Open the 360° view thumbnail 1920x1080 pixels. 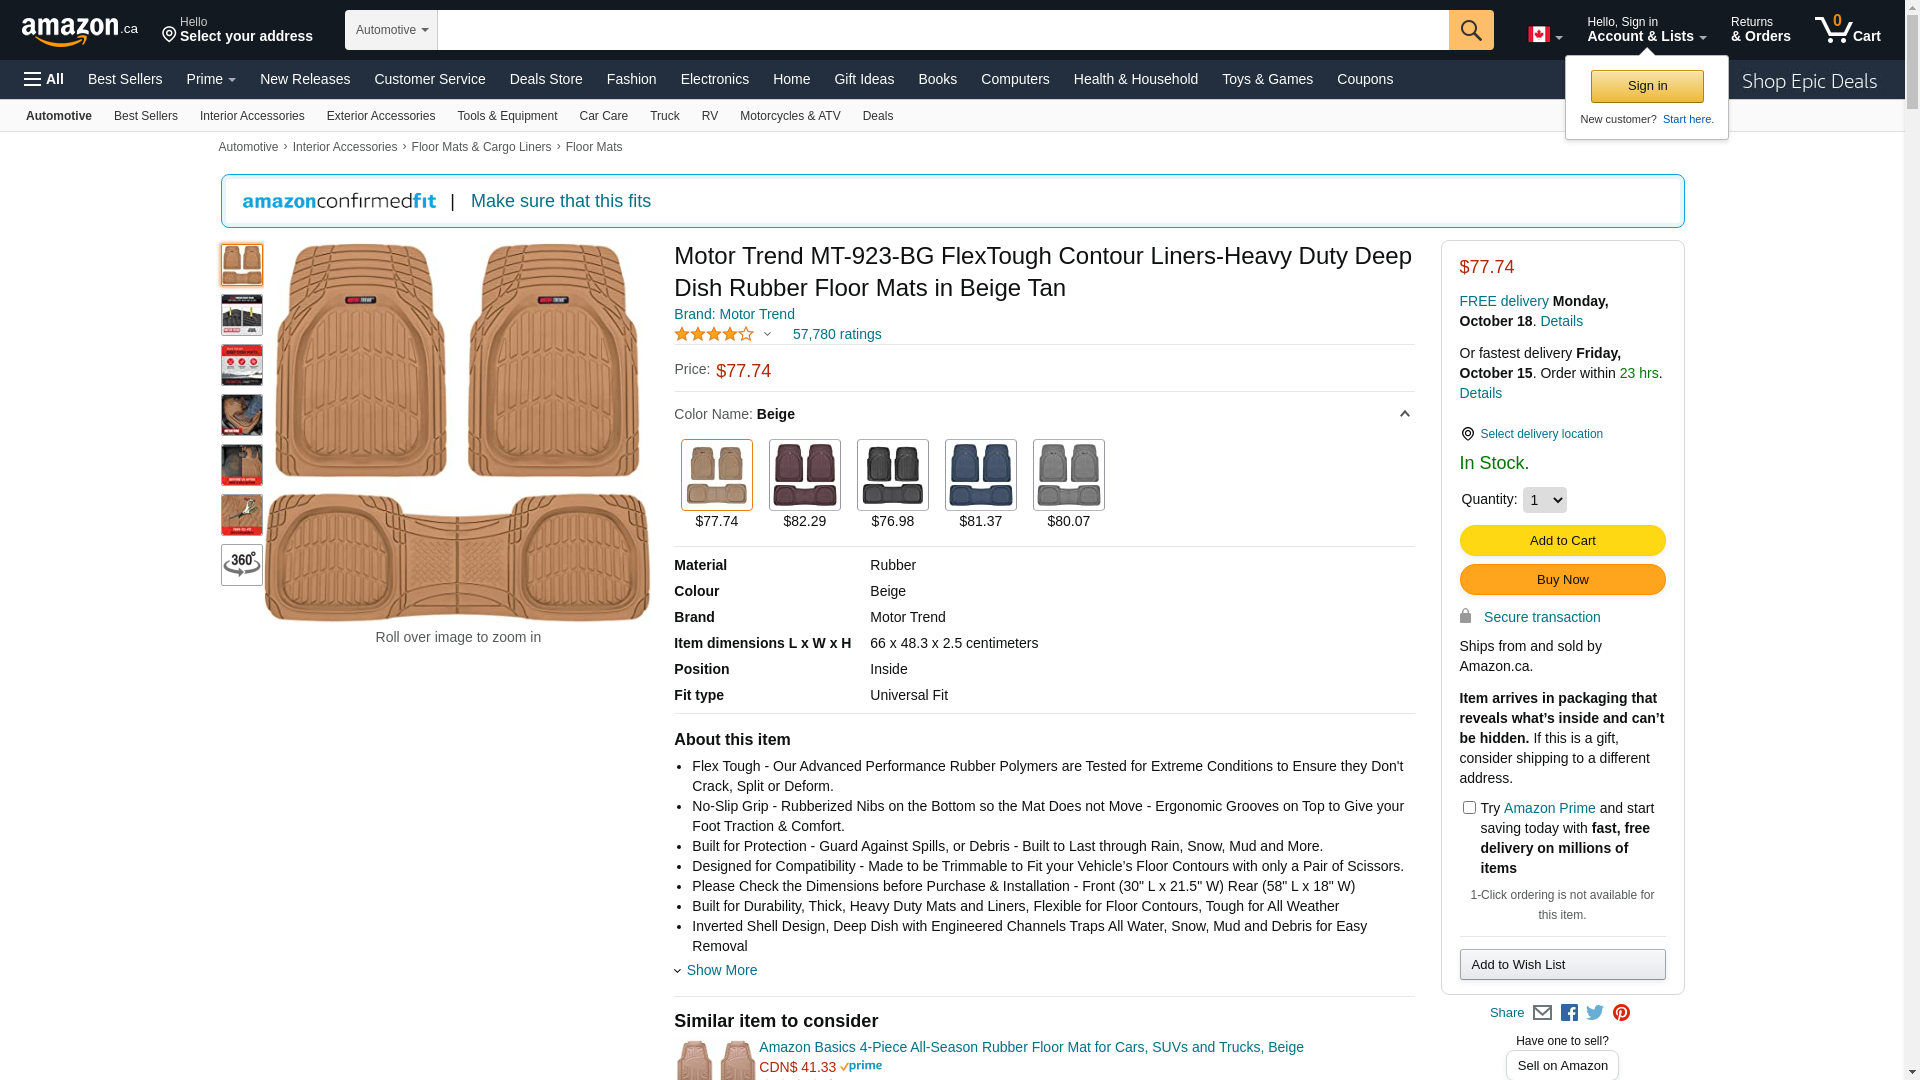click(242, 565)
